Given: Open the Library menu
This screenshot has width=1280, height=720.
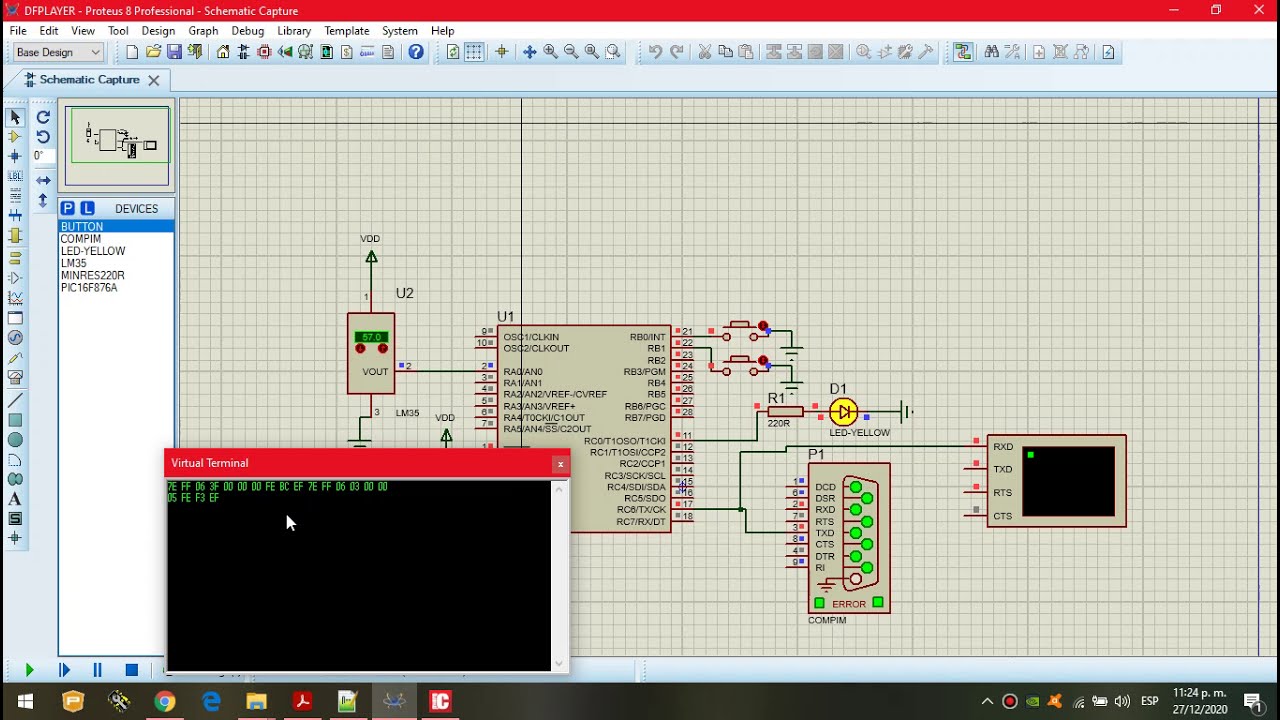Looking at the screenshot, I should tap(294, 31).
